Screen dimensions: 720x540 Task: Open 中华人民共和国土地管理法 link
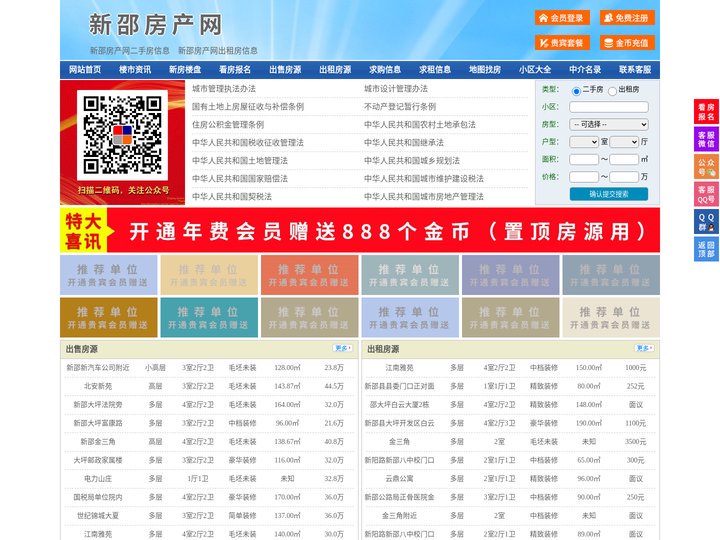pyautogui.click(x=240, y=160)
